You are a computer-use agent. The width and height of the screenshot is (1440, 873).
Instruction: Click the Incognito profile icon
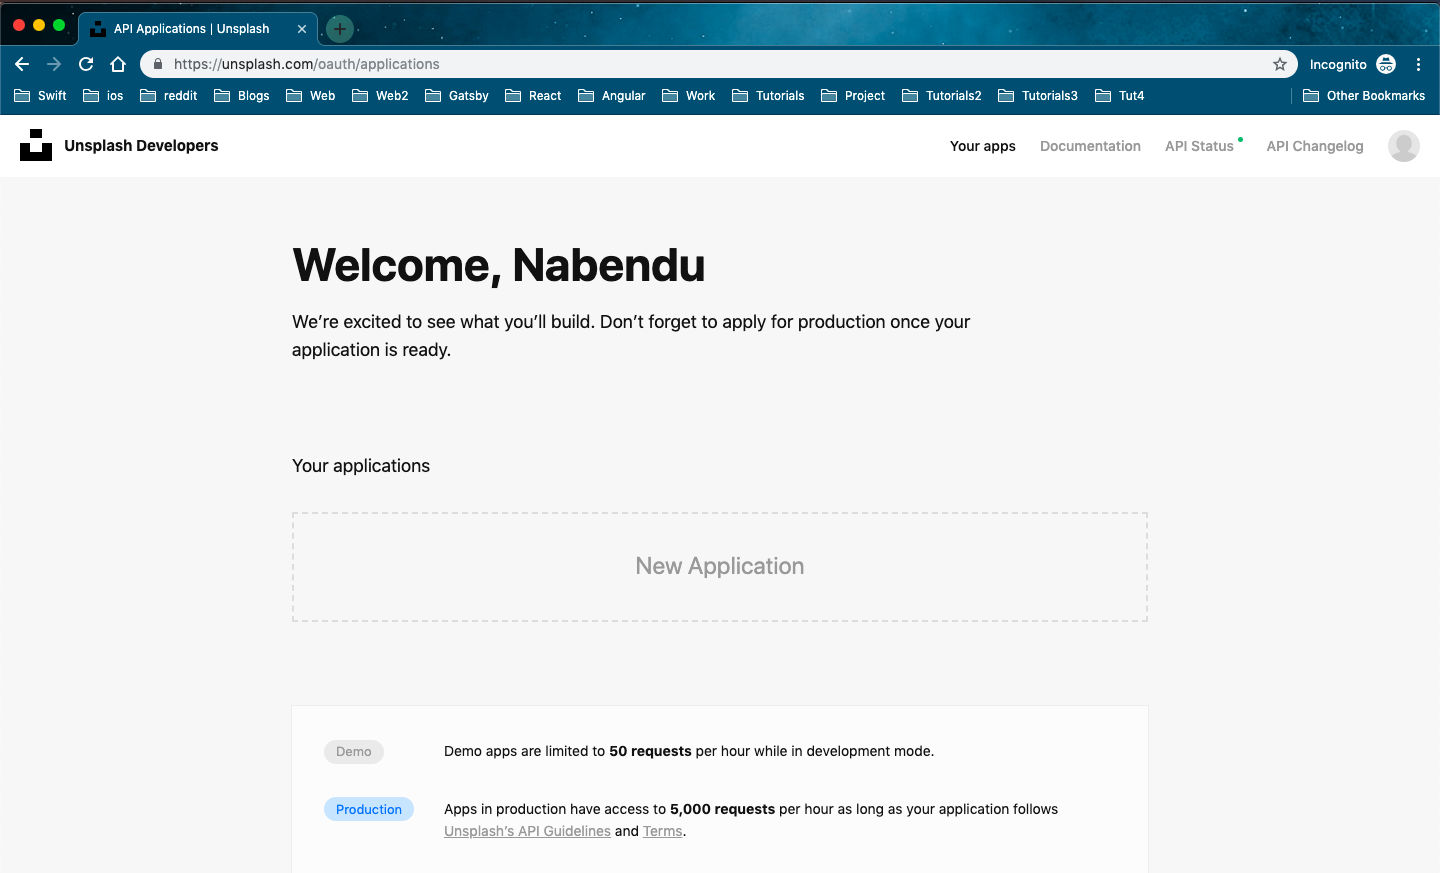1386,64
